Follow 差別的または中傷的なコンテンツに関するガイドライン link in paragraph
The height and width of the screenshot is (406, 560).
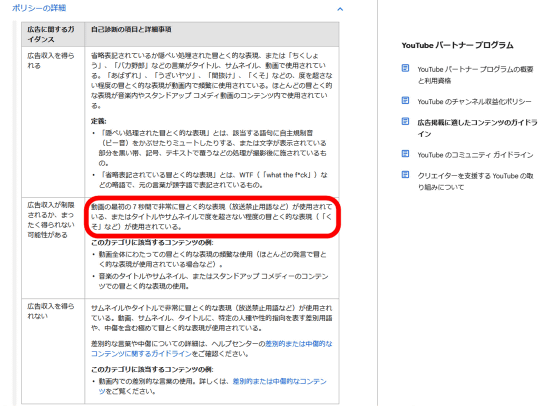211,349
